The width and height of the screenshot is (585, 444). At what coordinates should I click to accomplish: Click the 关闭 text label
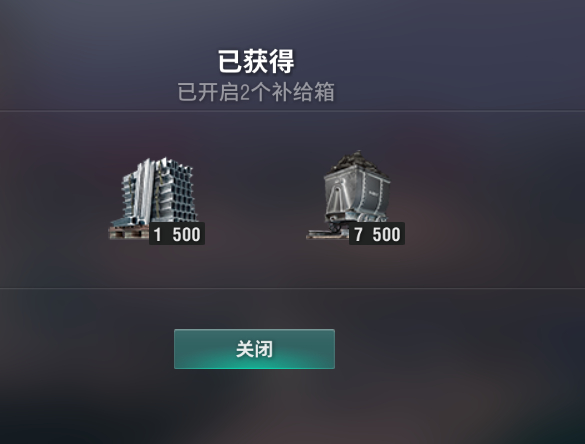point(254,349)
